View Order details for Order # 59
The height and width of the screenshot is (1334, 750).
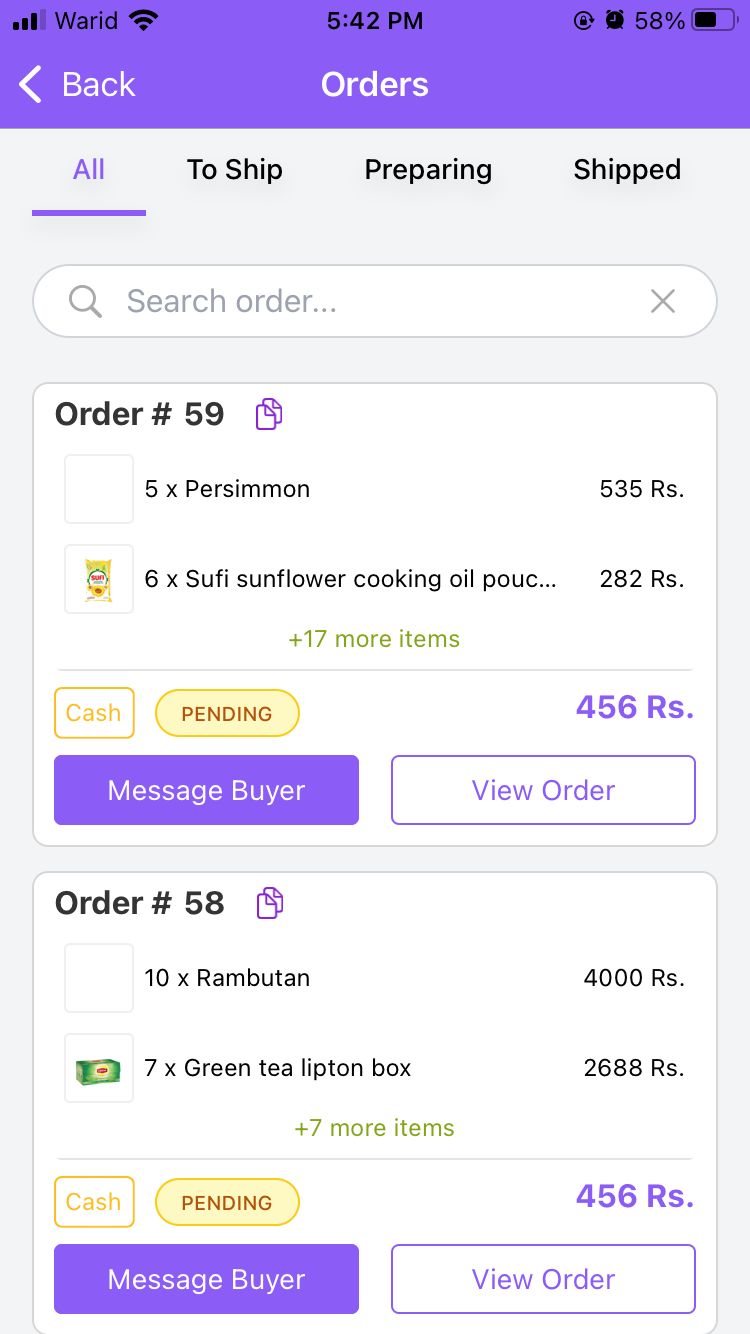point(543,790)
